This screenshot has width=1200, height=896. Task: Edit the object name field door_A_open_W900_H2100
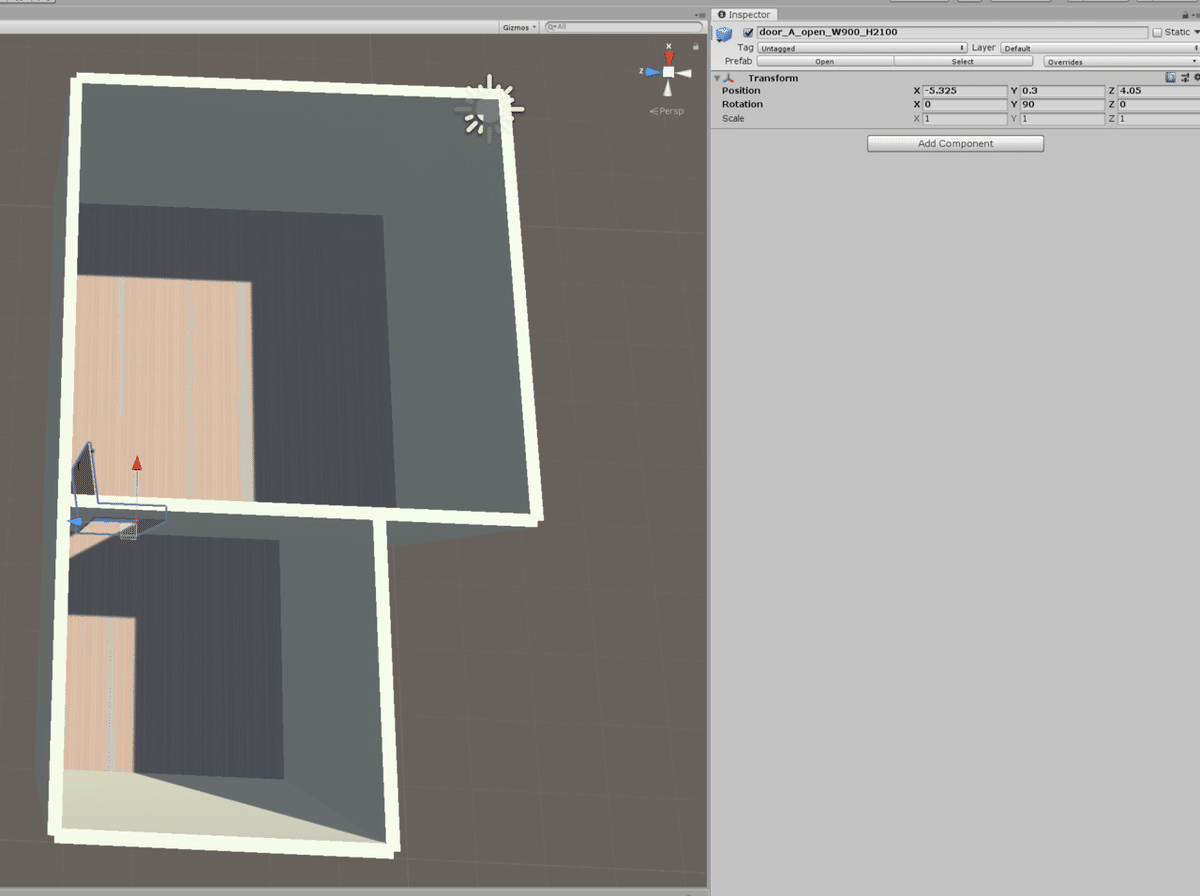tap(952, 32)
